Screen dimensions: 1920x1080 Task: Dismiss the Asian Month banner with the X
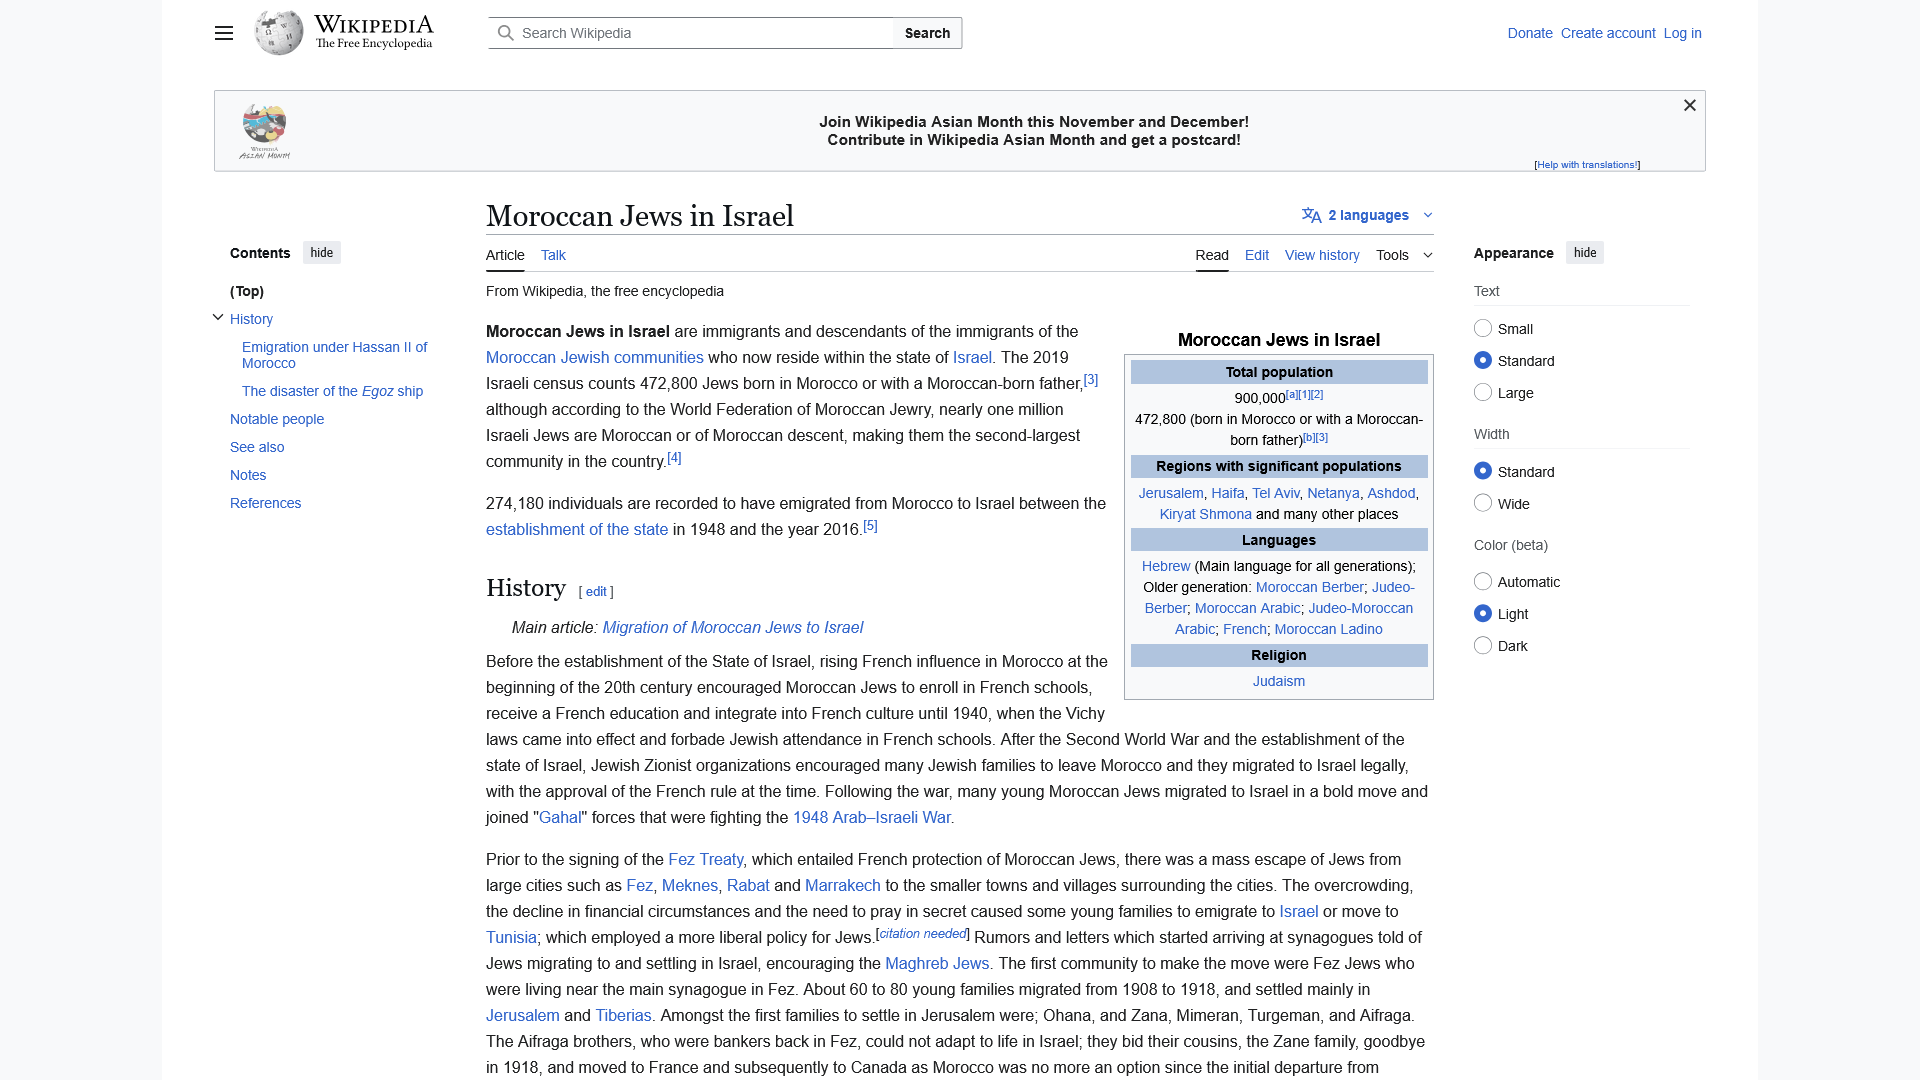tap(1689, 105)
